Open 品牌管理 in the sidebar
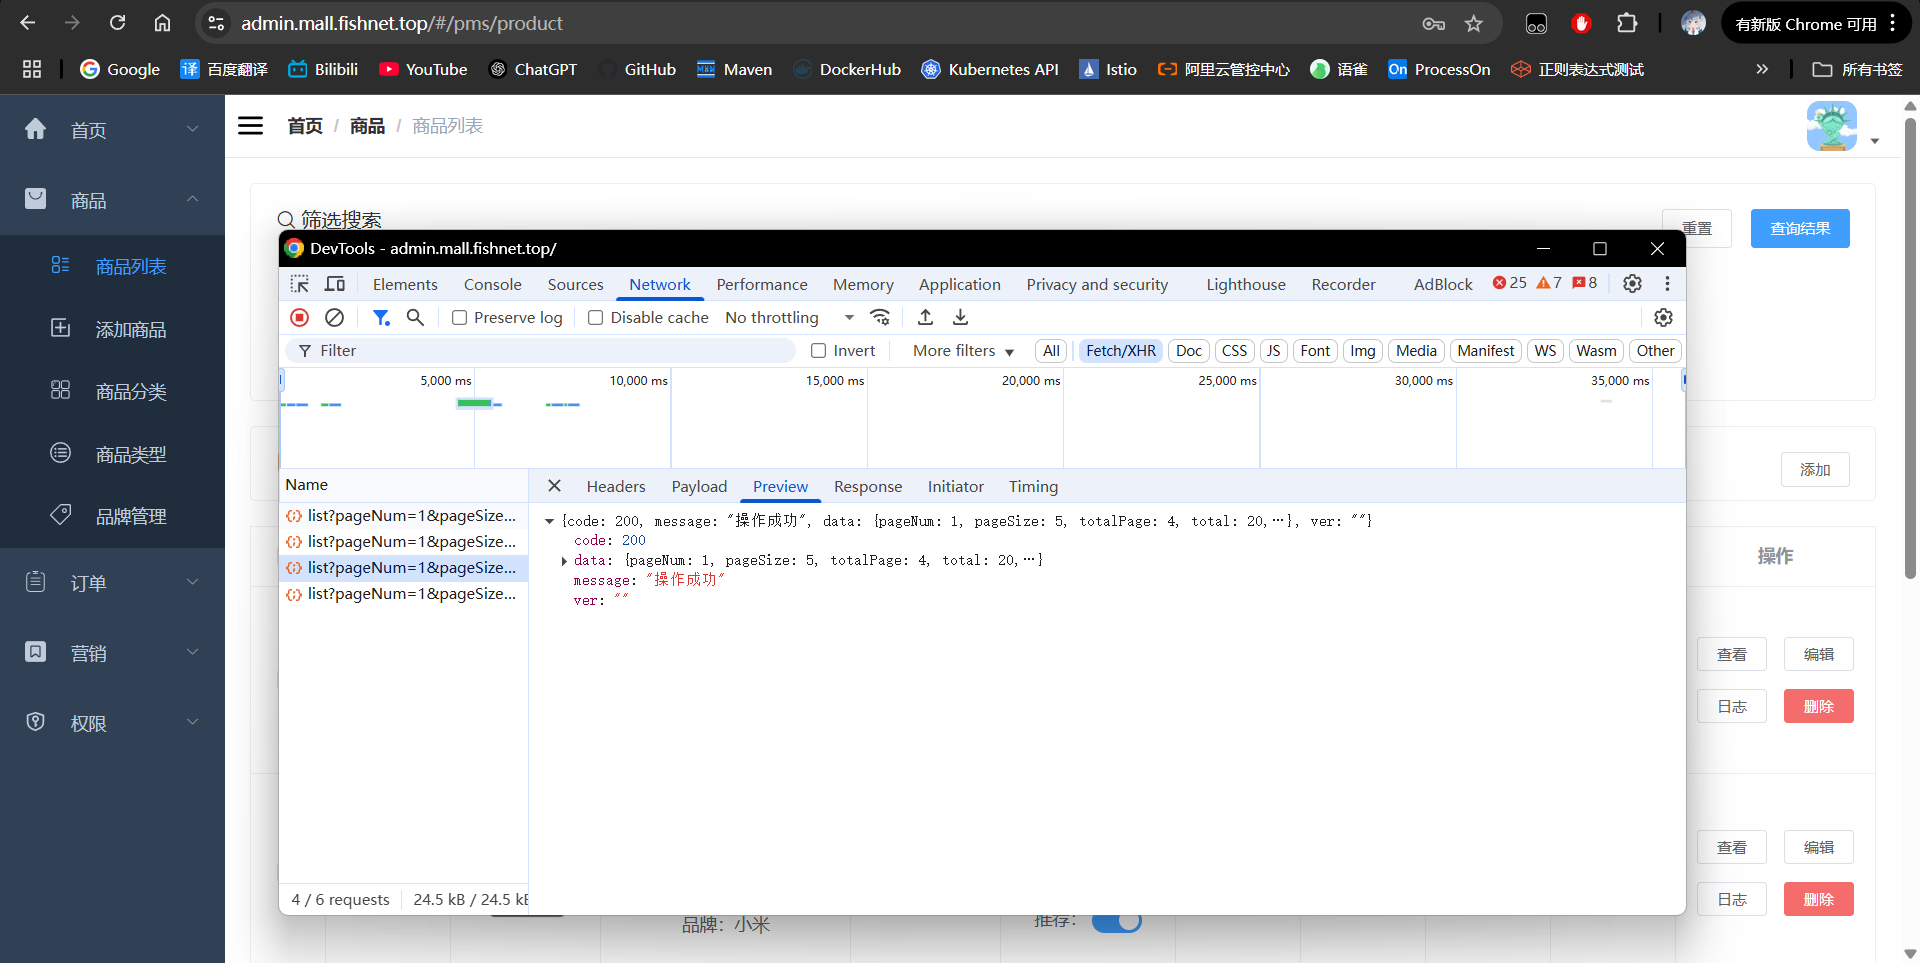This screenshot has height=963, width=1920. 112,516
